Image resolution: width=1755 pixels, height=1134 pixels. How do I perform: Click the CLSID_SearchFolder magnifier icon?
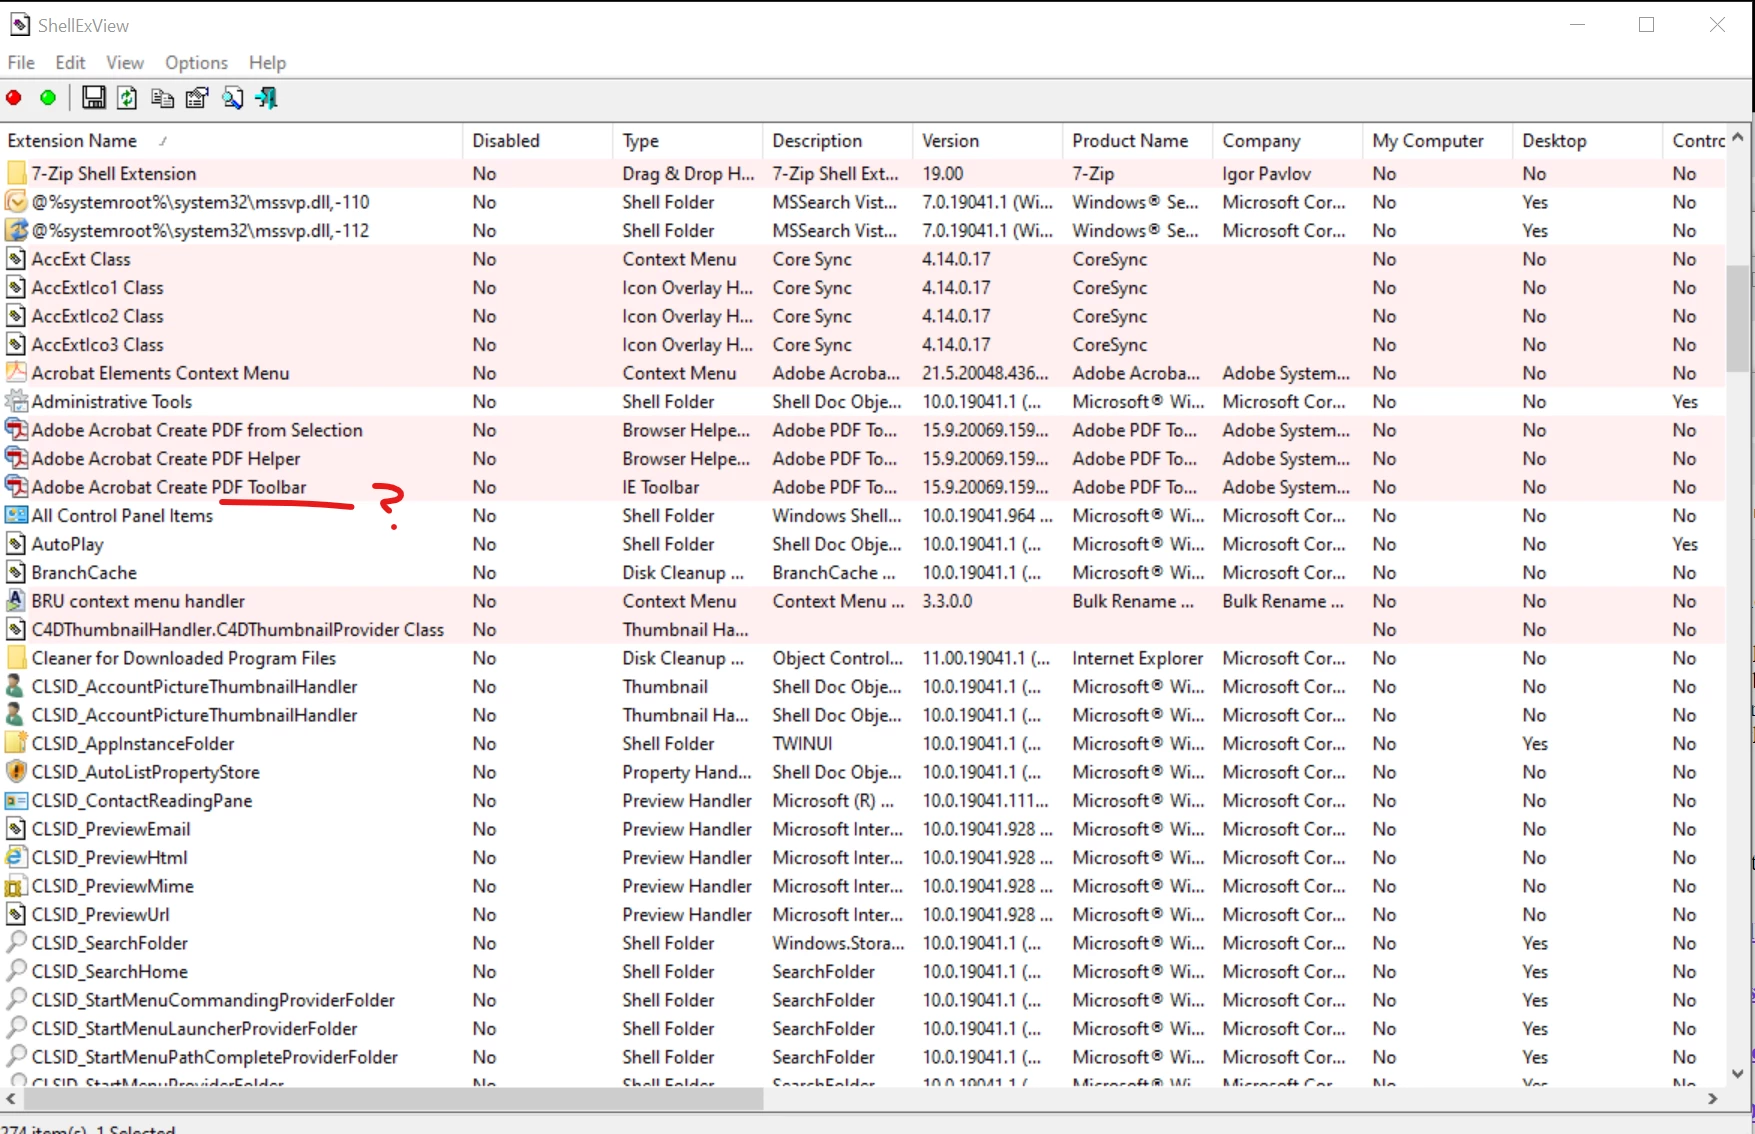pyautogui.click(x=16, y=943)
